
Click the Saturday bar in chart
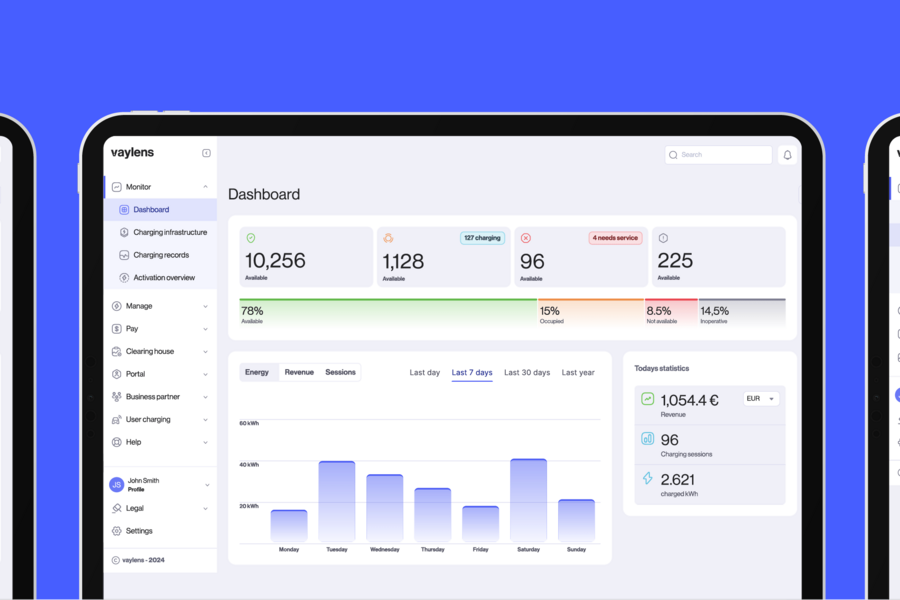(529, 501)
